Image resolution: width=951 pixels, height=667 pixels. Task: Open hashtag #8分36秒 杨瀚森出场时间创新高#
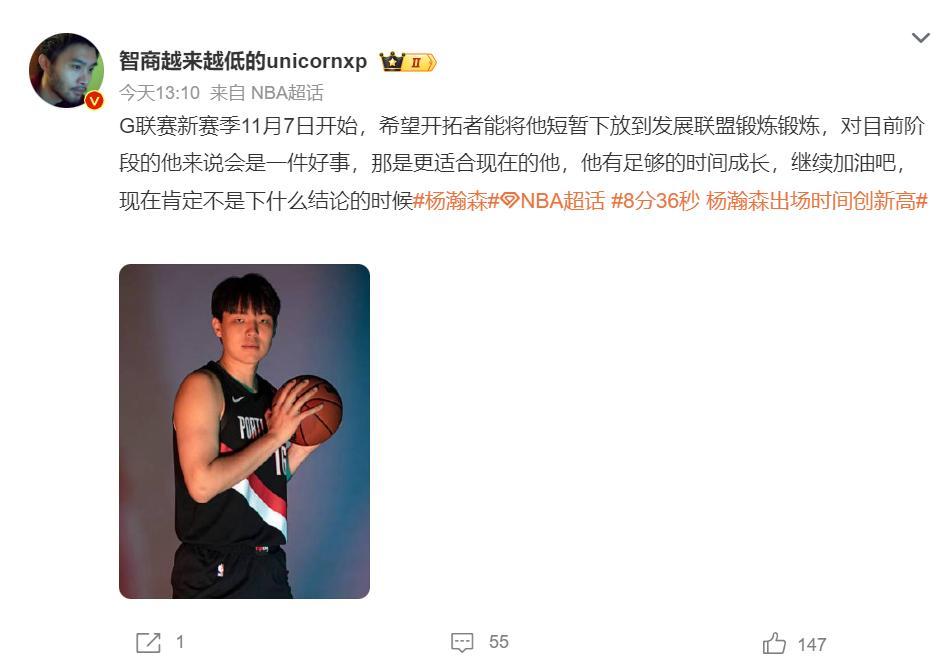769,201
